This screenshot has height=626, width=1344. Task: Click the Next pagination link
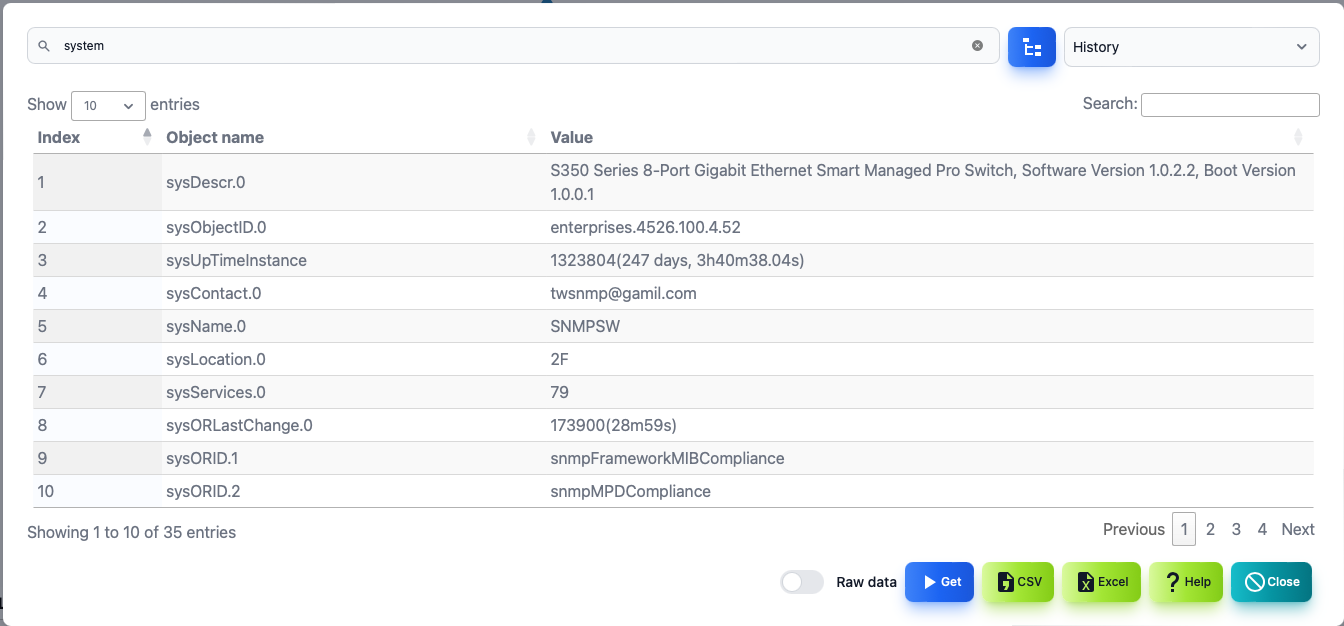click(1298, 529)
